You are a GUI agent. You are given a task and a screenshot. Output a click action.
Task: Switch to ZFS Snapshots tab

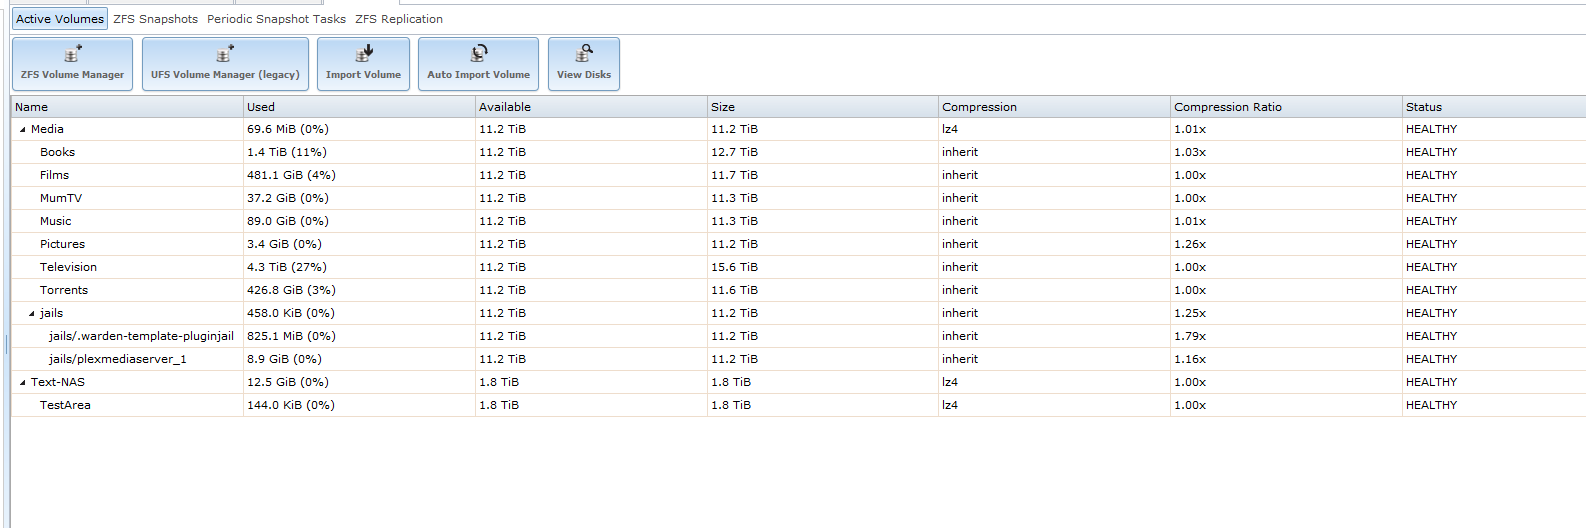tap(155, 19)
